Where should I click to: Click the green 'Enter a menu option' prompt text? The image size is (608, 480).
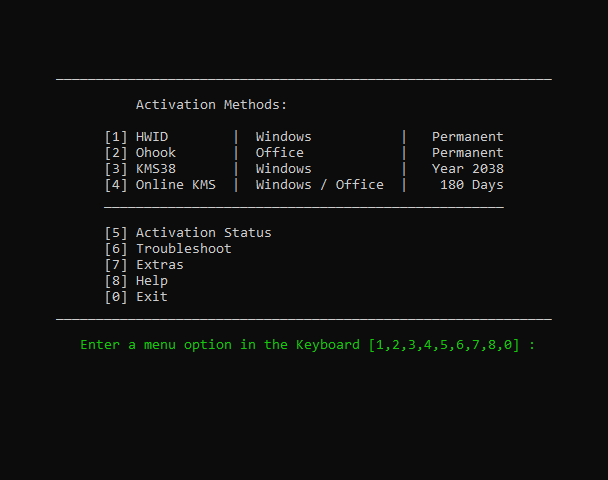point(220,345)
